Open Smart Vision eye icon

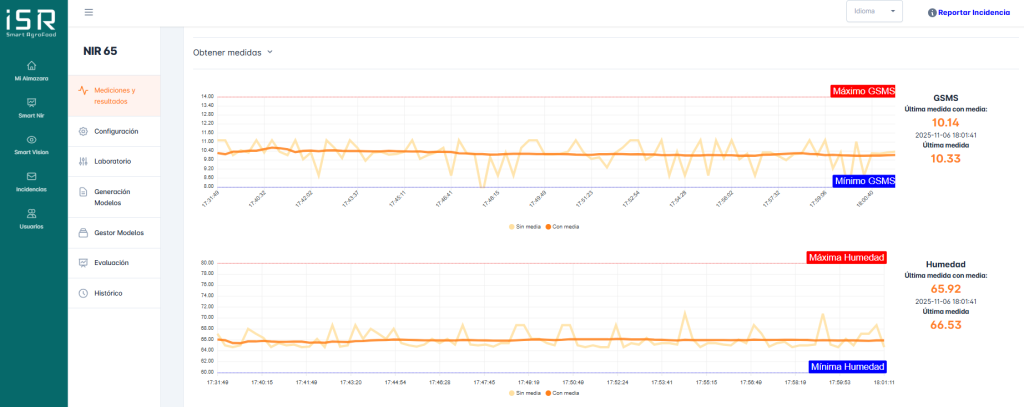point(31,140)
